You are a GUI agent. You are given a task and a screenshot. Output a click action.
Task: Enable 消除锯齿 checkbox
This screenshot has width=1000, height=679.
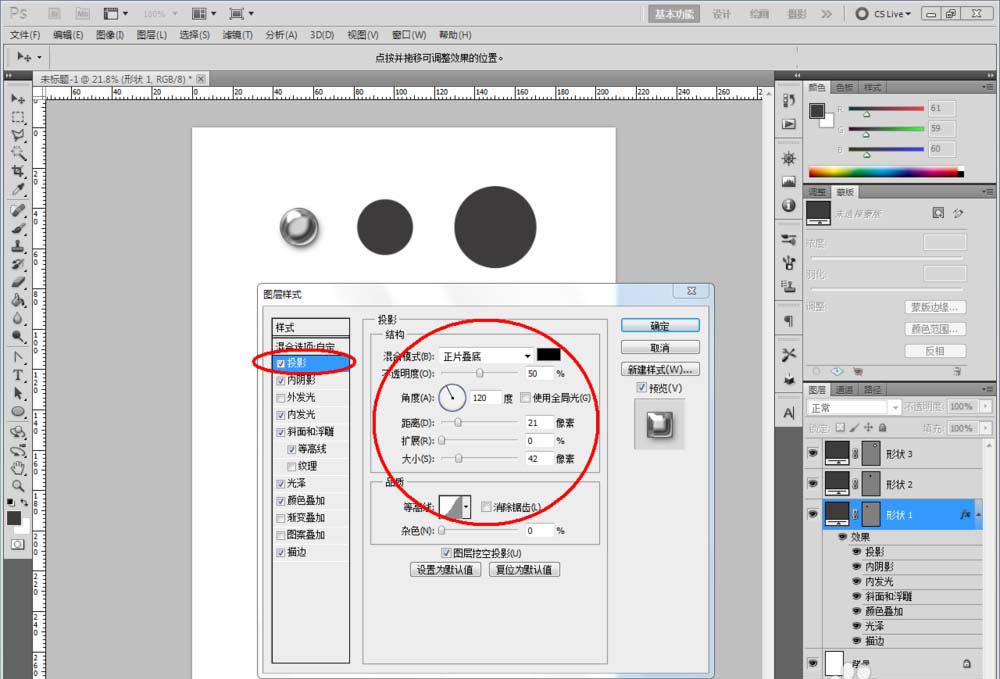(x=486, y=507)
